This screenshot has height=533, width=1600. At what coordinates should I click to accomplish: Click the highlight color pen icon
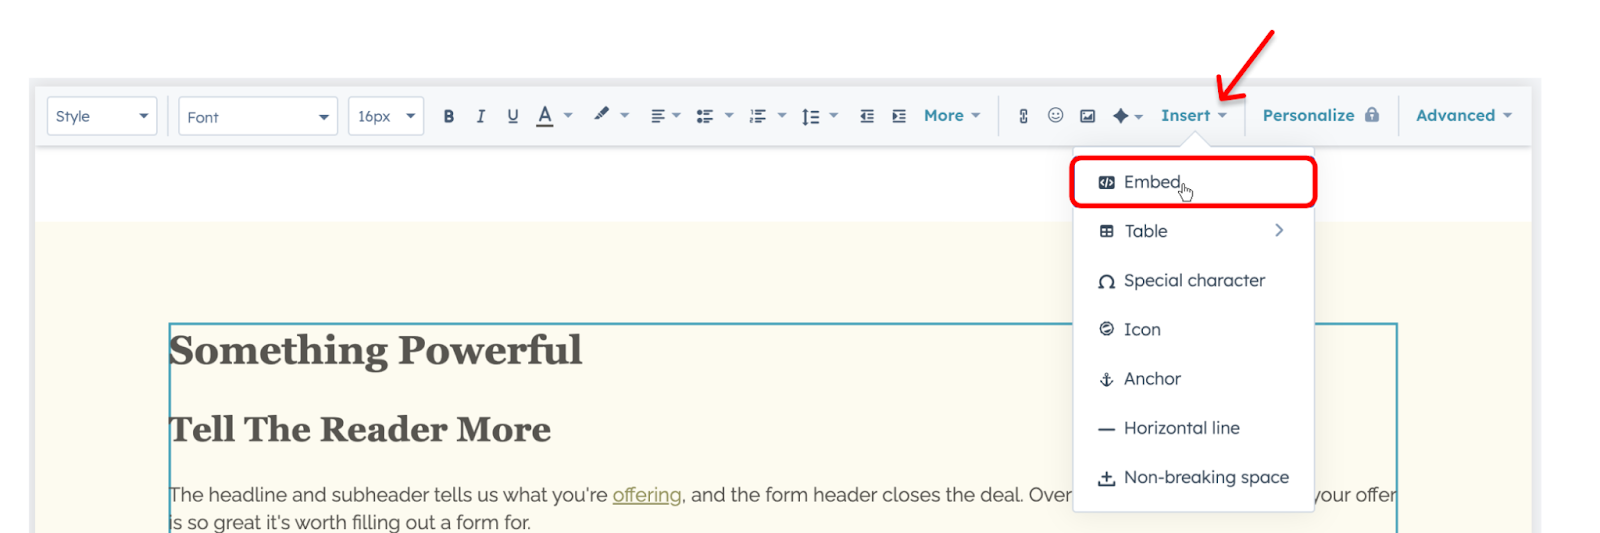click(x=601, y=115)
